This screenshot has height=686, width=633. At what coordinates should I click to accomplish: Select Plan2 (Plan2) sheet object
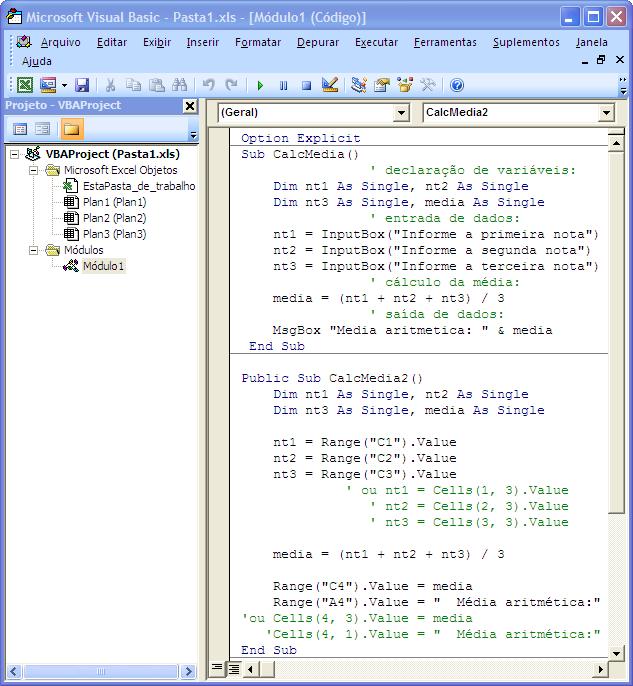(115, 218)
